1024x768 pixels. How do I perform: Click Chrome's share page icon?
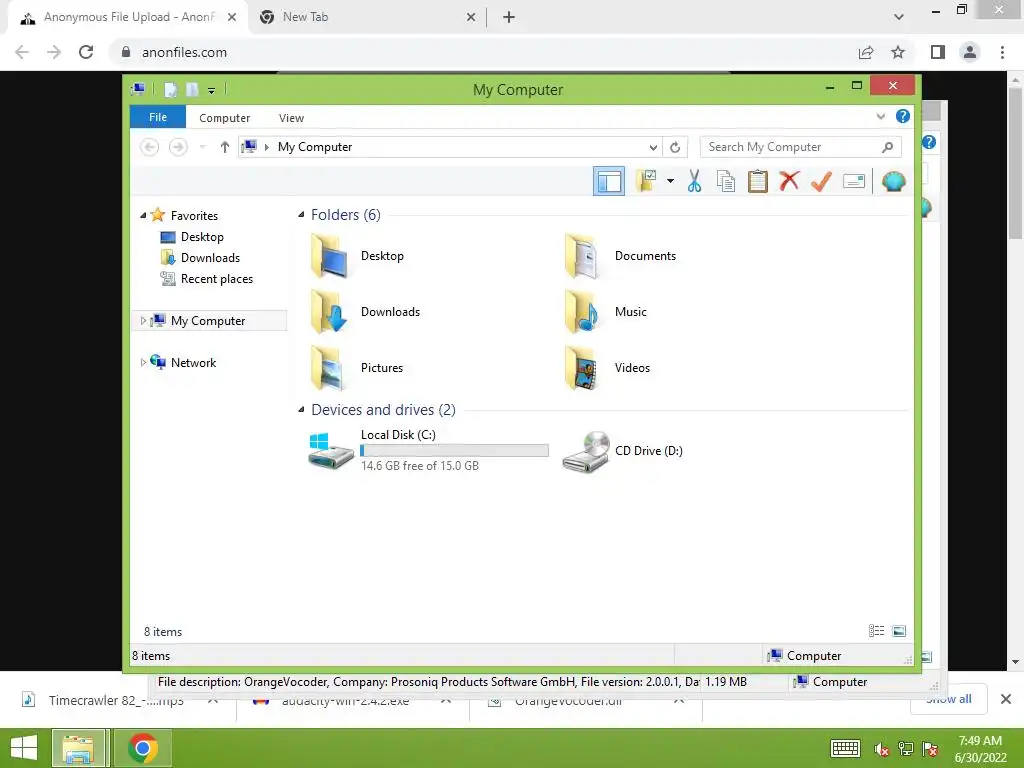[x=866, y=52]
